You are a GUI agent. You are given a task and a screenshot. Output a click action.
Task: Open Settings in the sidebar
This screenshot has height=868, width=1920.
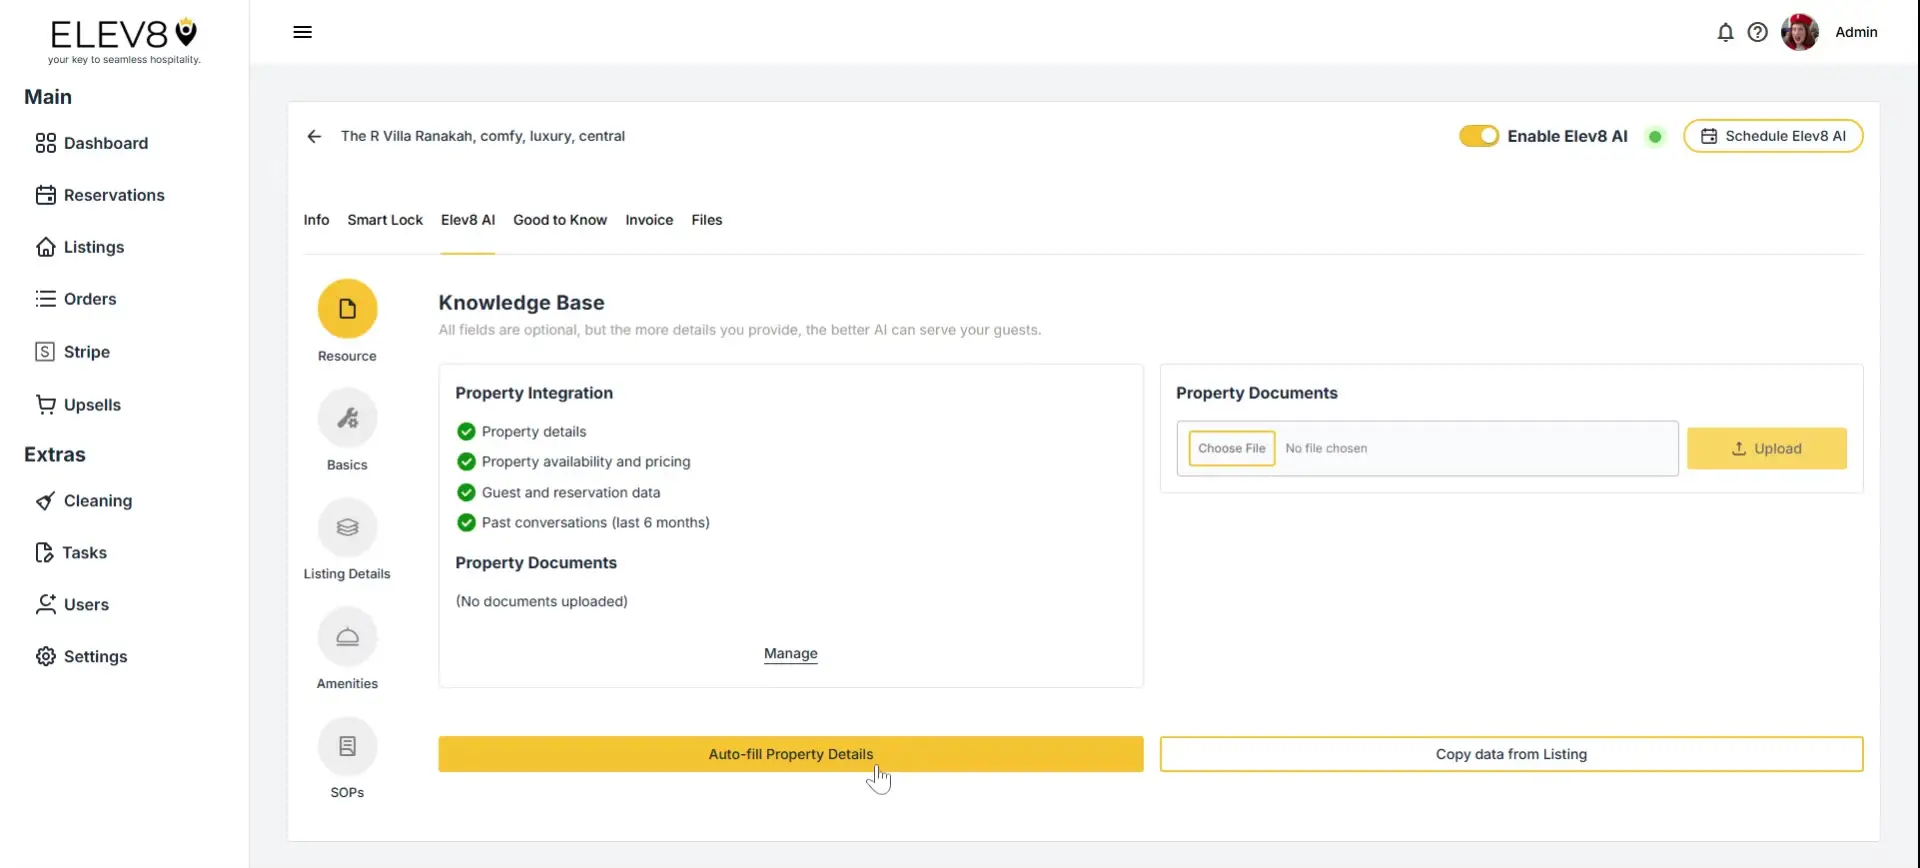[x=82, y=657]
